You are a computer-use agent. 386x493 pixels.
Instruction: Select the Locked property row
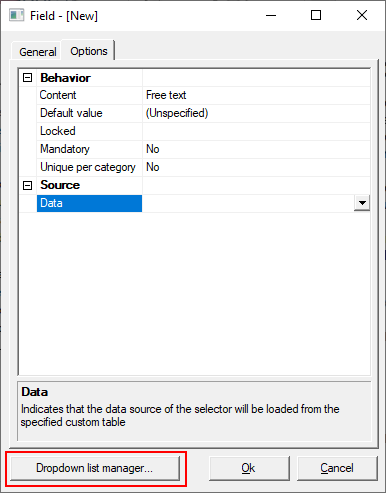point(195,131)
